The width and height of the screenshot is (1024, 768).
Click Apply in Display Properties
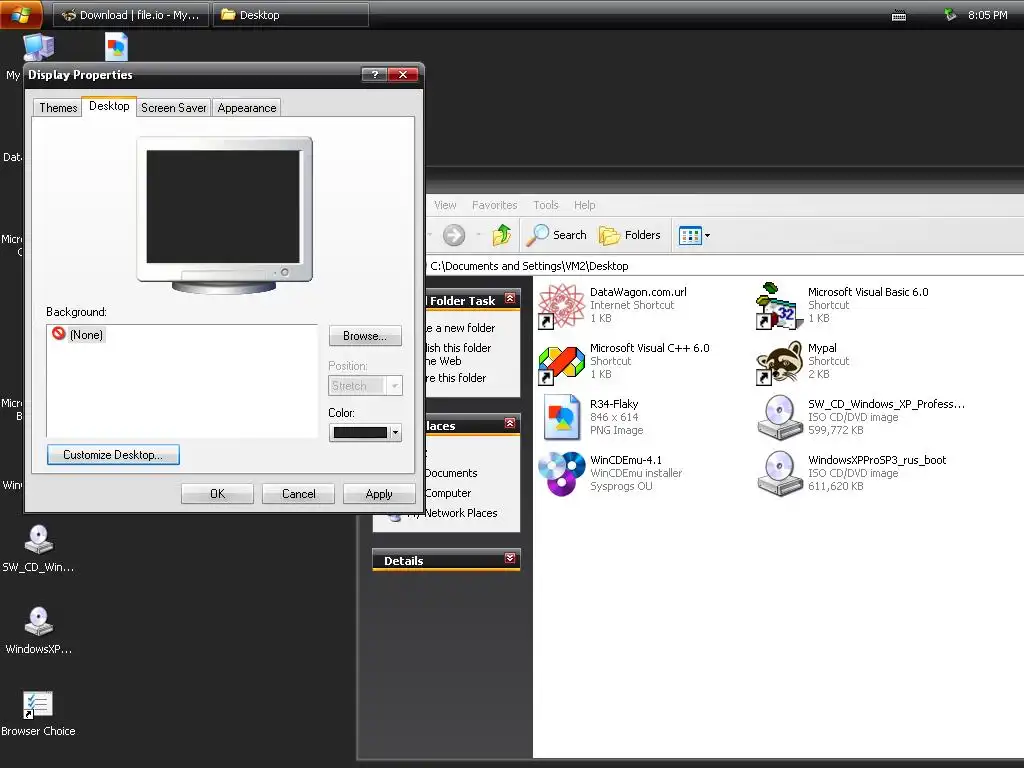(379, 494)
